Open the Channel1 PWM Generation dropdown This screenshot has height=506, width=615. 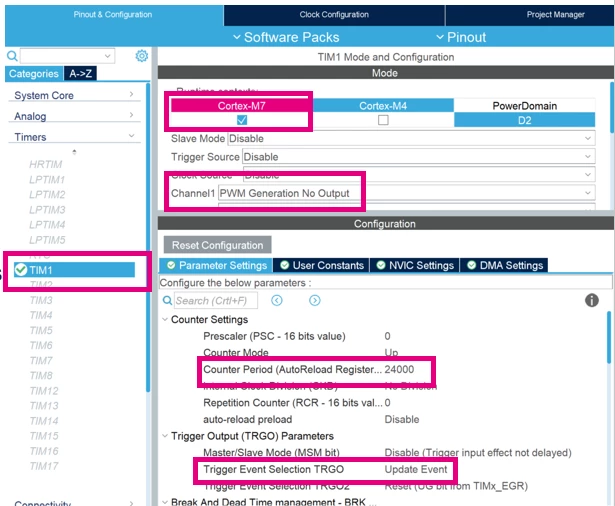point(407,193)
